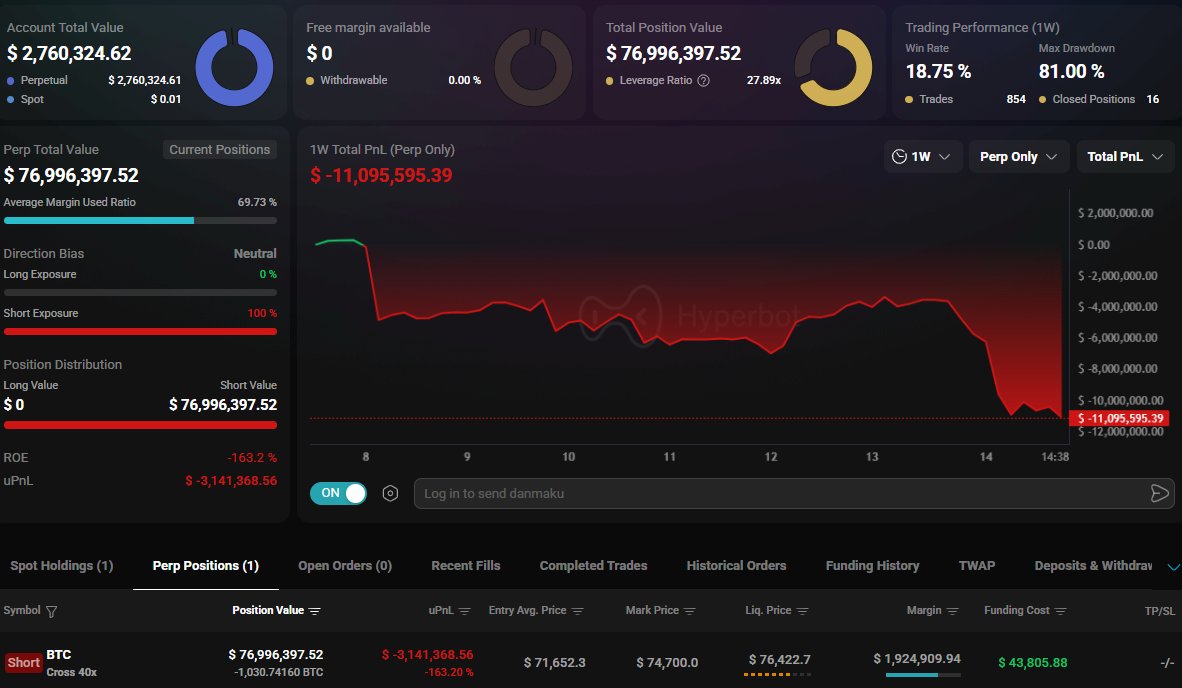
Task: View the Historical Orders tab
Action: coord(736,566)
